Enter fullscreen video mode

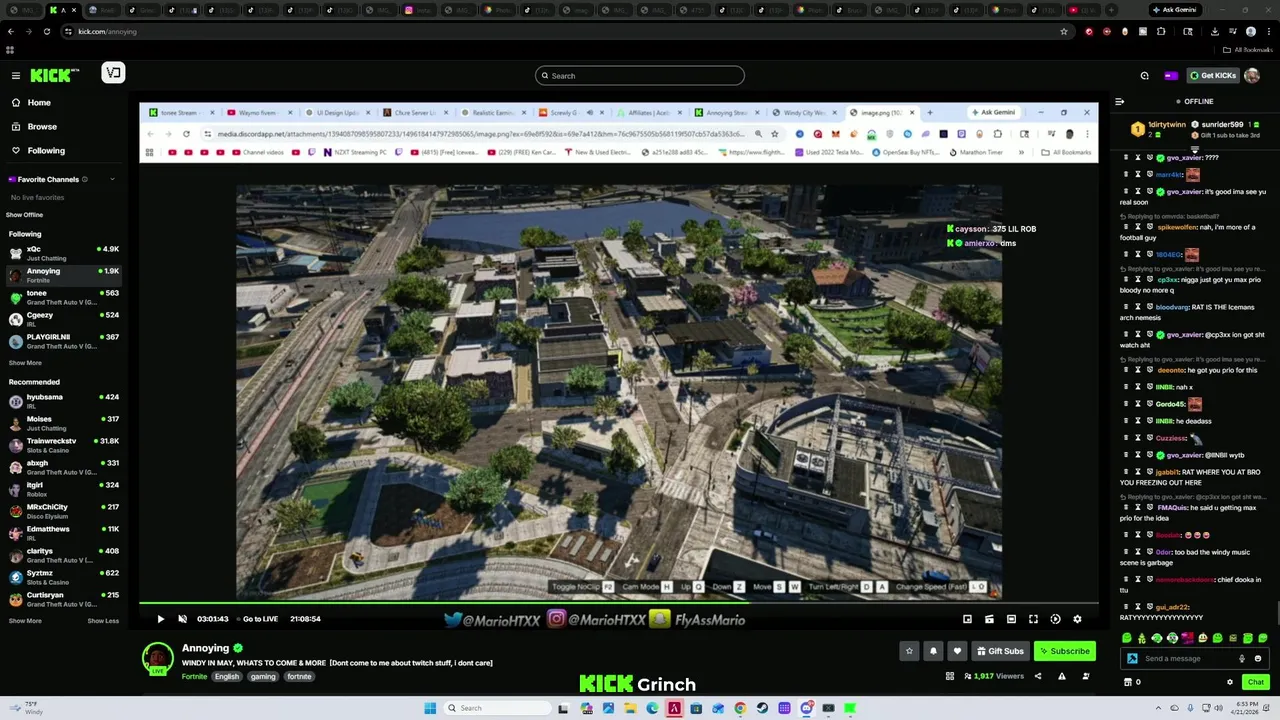click(1033, 619)
